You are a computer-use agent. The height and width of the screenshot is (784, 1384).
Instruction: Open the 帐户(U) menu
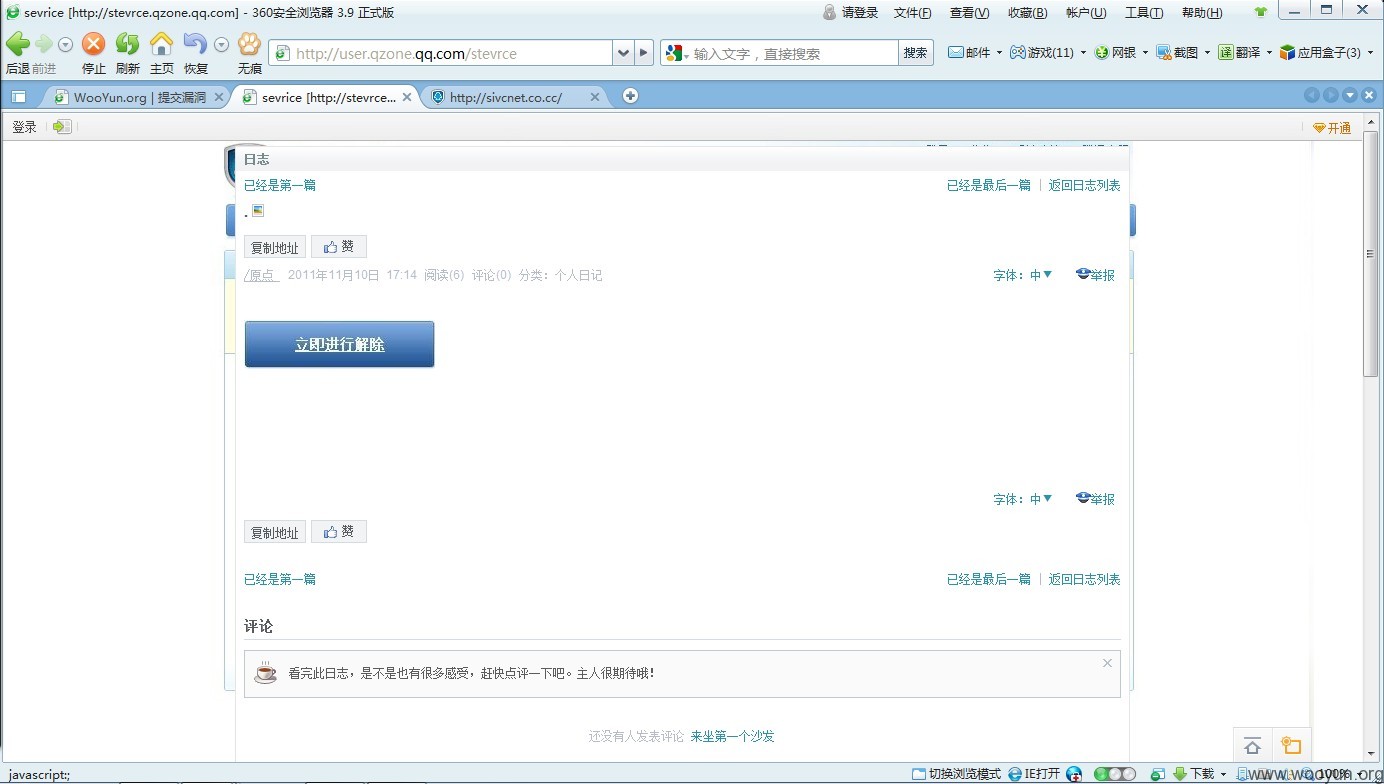1086,13
